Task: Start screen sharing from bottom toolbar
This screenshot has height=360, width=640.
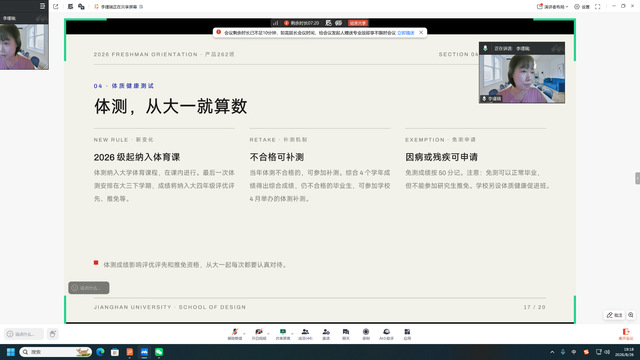Action: 282,334
